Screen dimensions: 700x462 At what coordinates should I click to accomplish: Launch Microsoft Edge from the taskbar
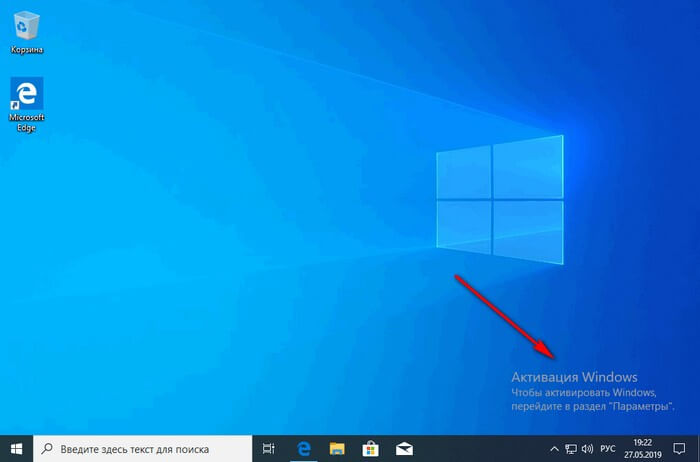304,449
